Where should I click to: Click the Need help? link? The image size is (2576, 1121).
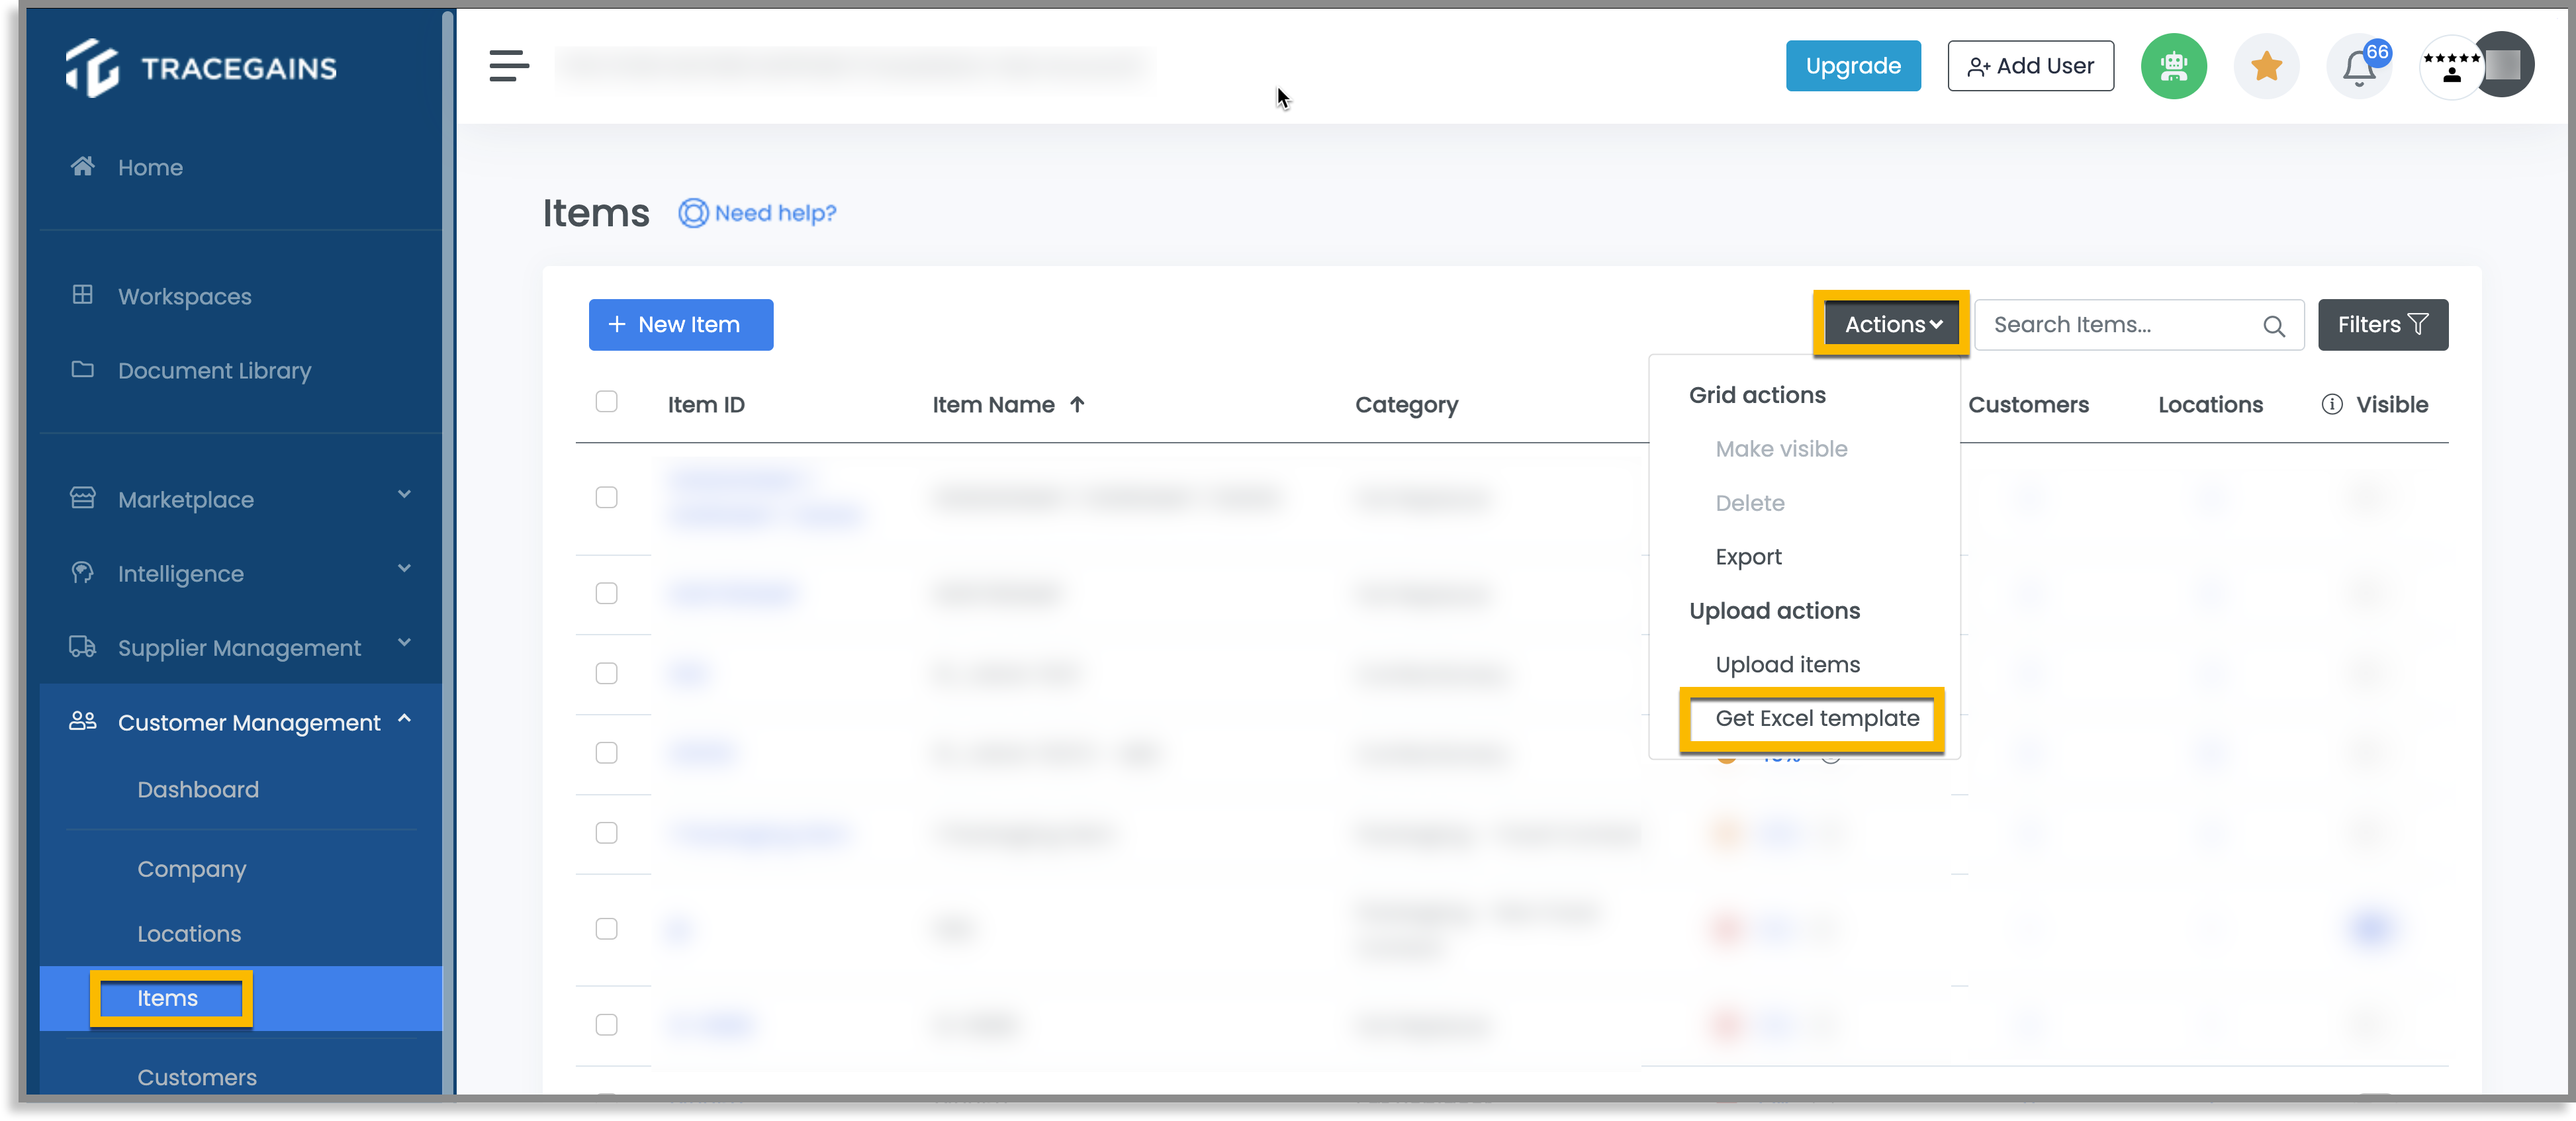[x=775, y=213]
